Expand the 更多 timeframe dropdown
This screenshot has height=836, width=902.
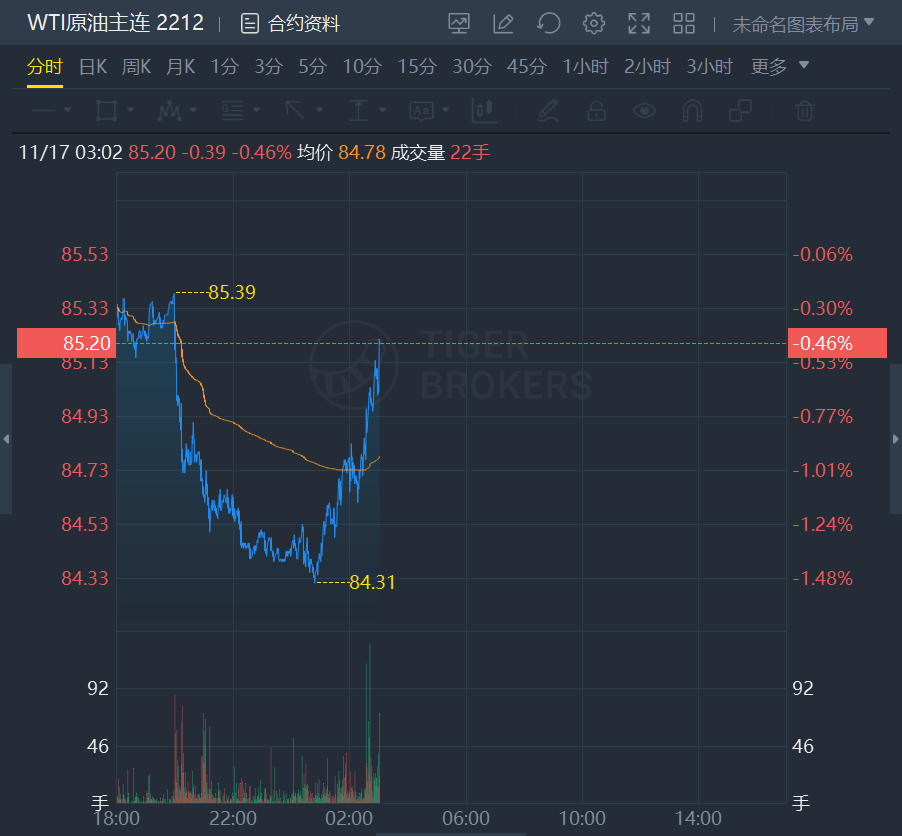(780, 67)
